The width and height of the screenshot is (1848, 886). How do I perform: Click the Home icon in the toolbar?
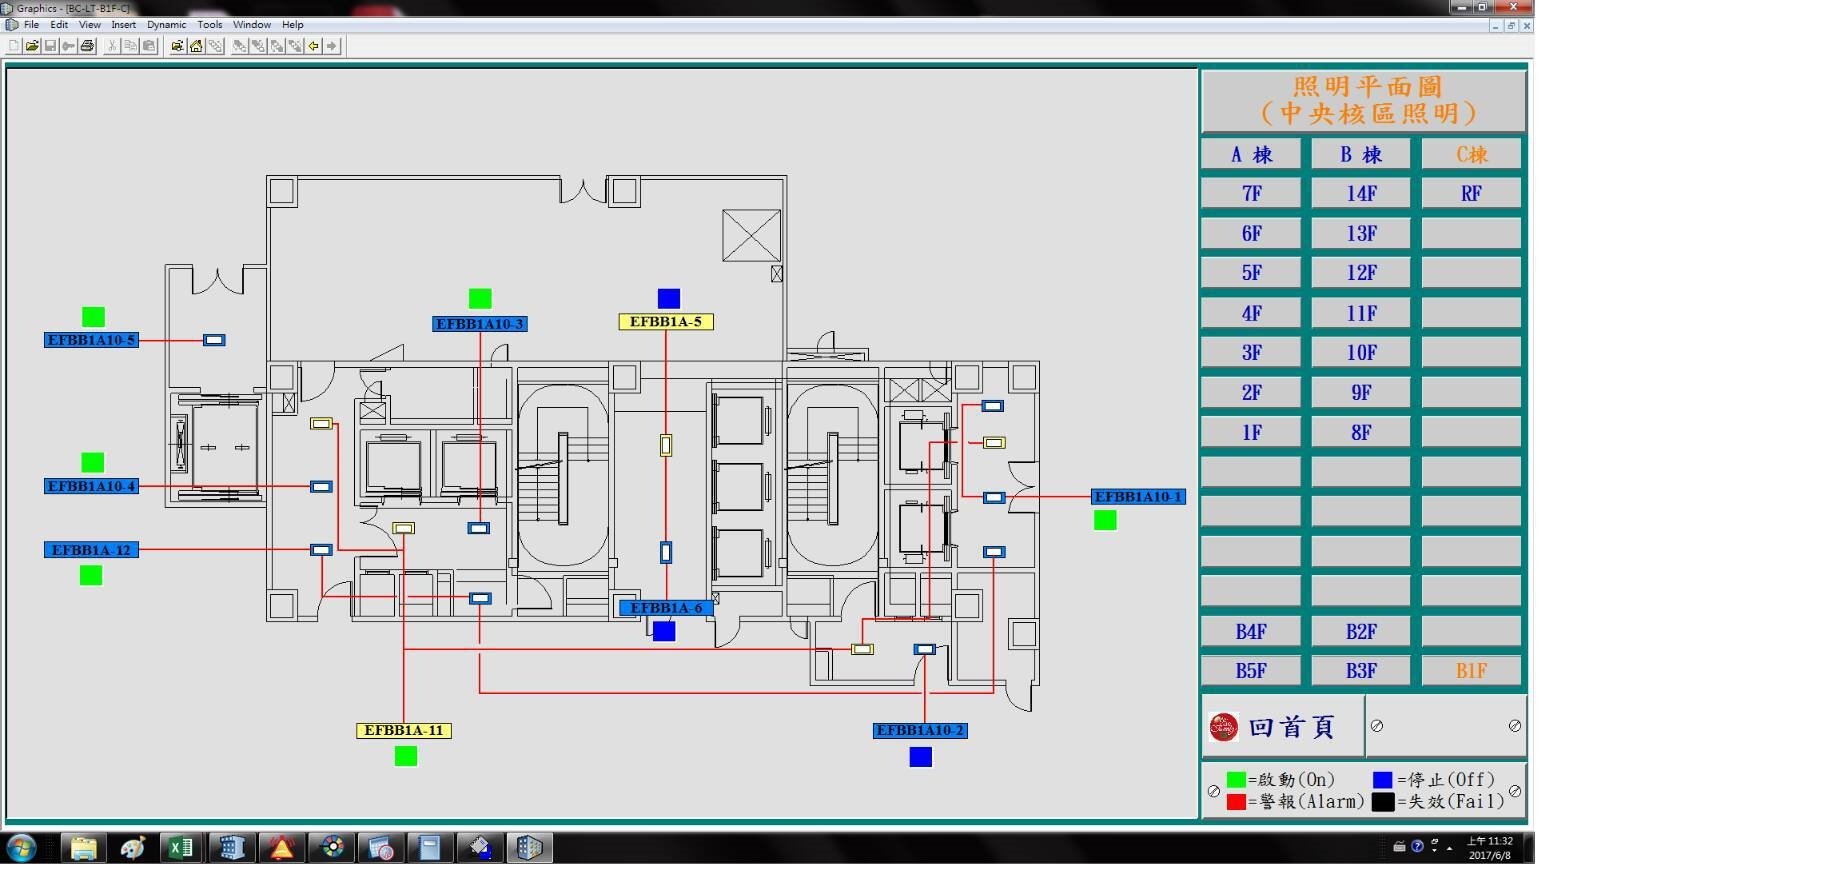[196, 46]
